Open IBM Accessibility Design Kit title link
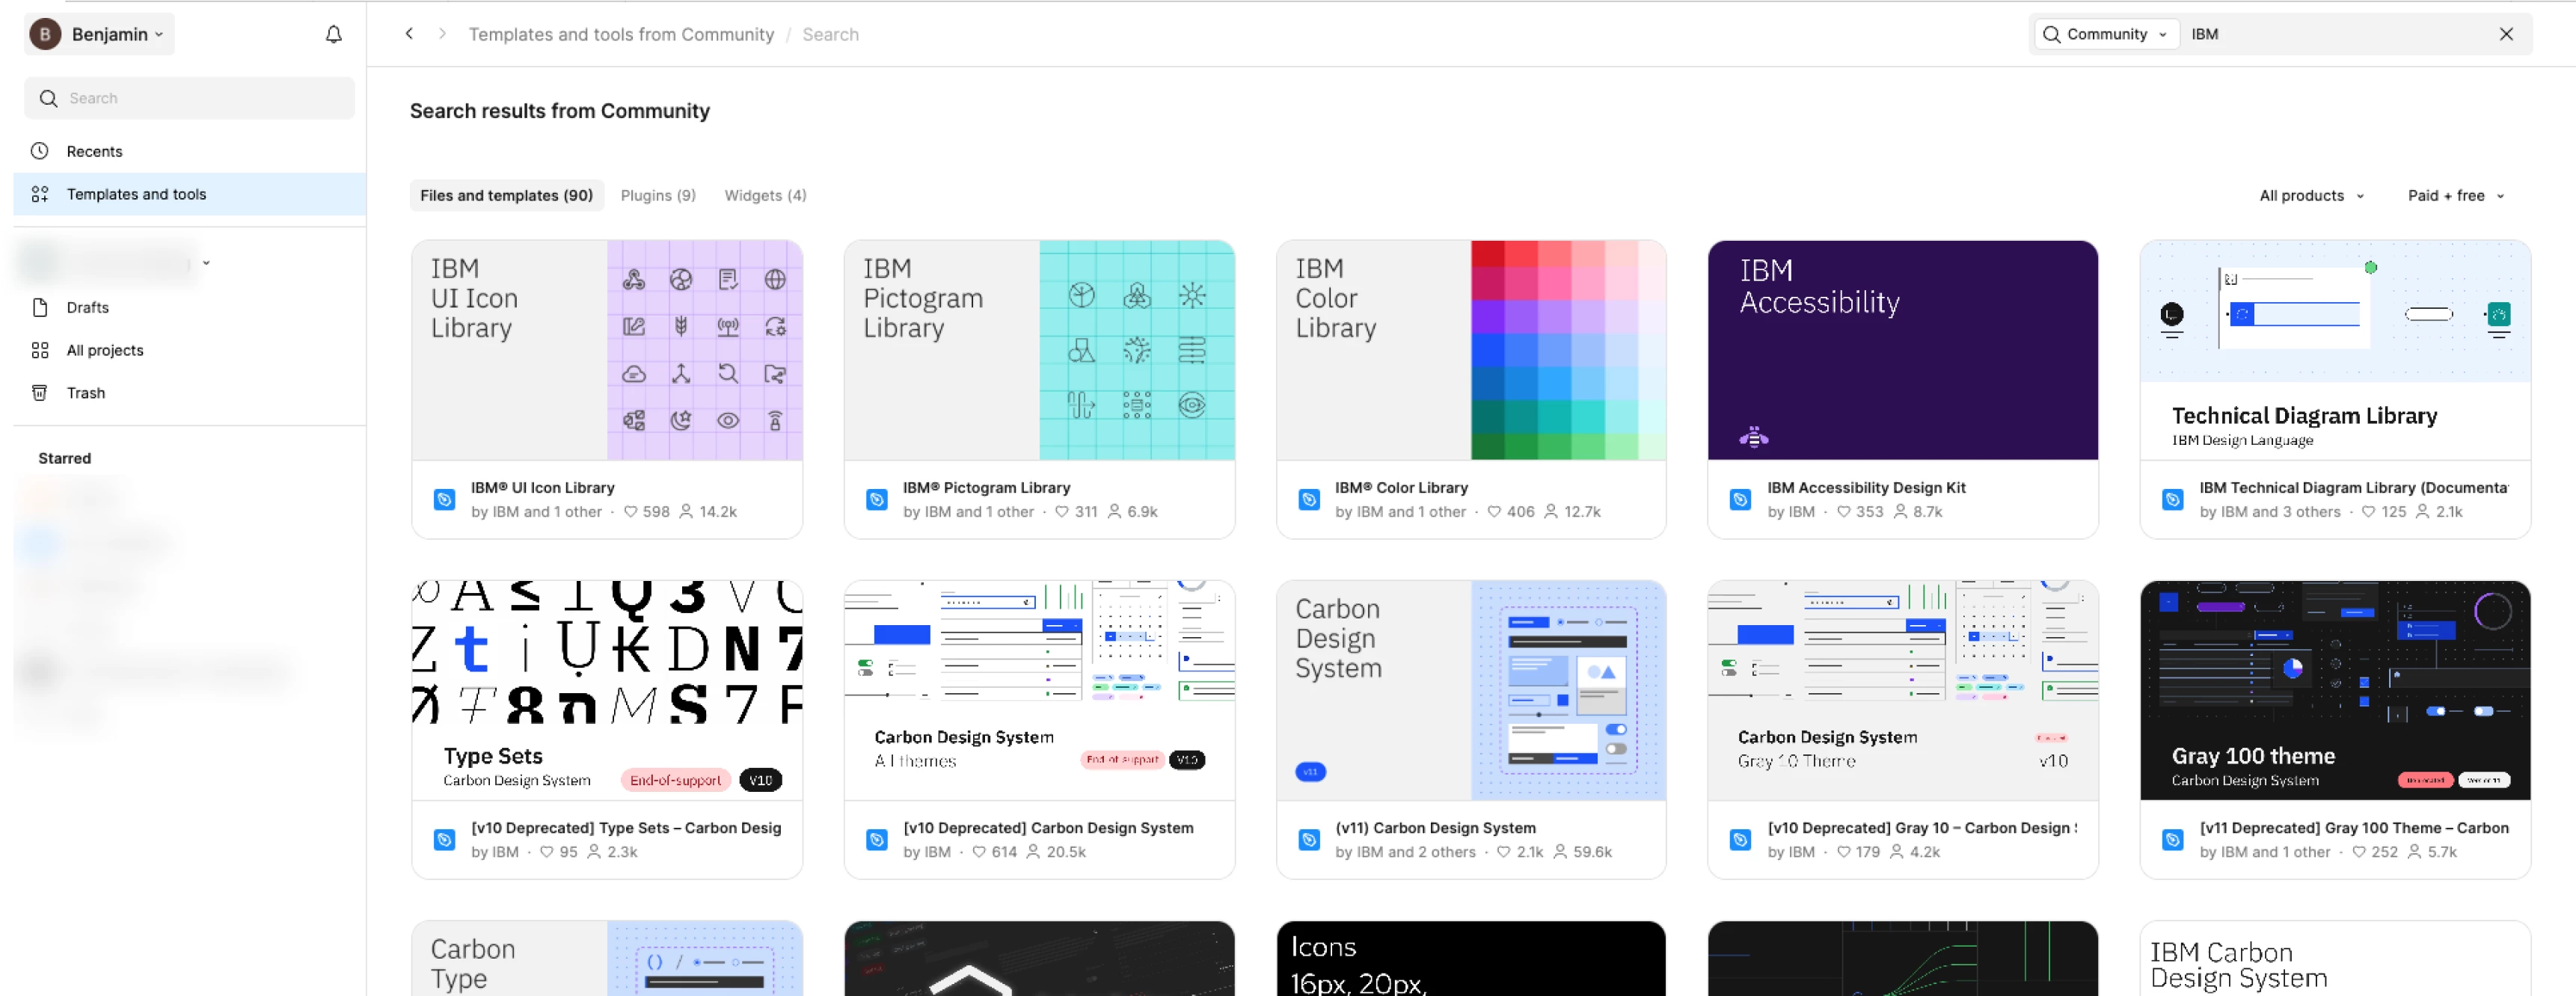Viewport: 2576px width, 996px height. (x=1866, y=487)
